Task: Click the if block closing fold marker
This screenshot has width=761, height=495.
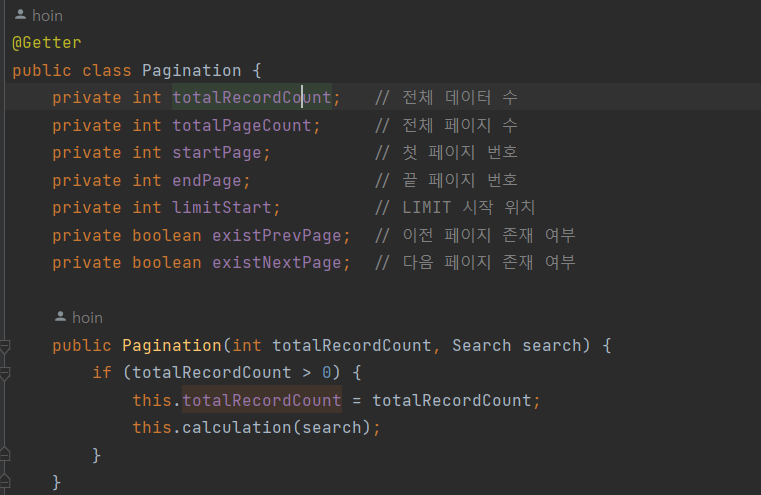Action: coord(5,454)
